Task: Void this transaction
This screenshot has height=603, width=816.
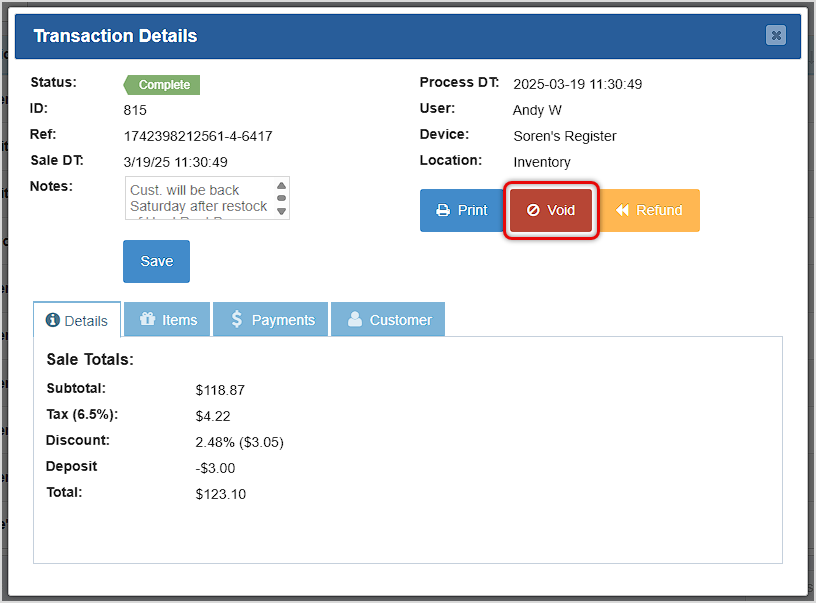Action: [551, 210]
